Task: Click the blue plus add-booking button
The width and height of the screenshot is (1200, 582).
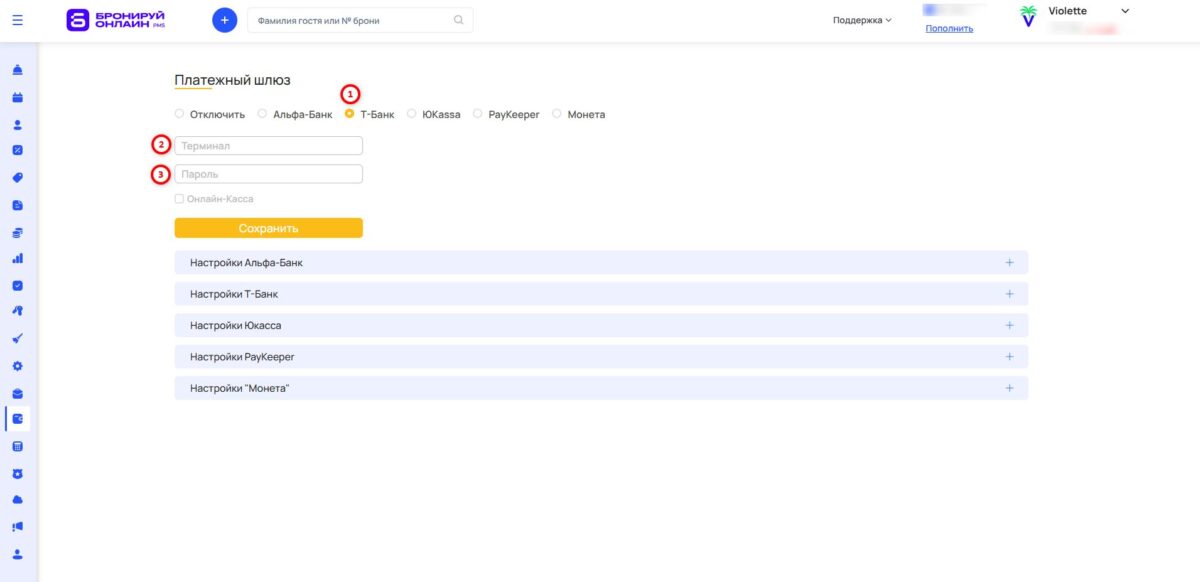Action: coord(225,20)
